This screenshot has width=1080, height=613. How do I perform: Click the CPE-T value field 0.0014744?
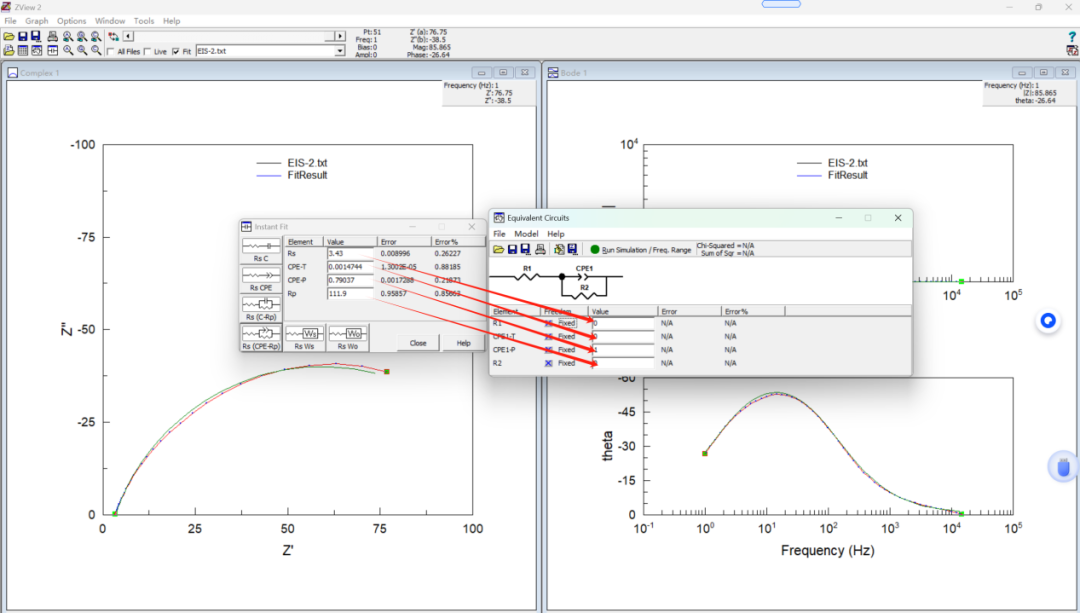click(x=351, y=267)
